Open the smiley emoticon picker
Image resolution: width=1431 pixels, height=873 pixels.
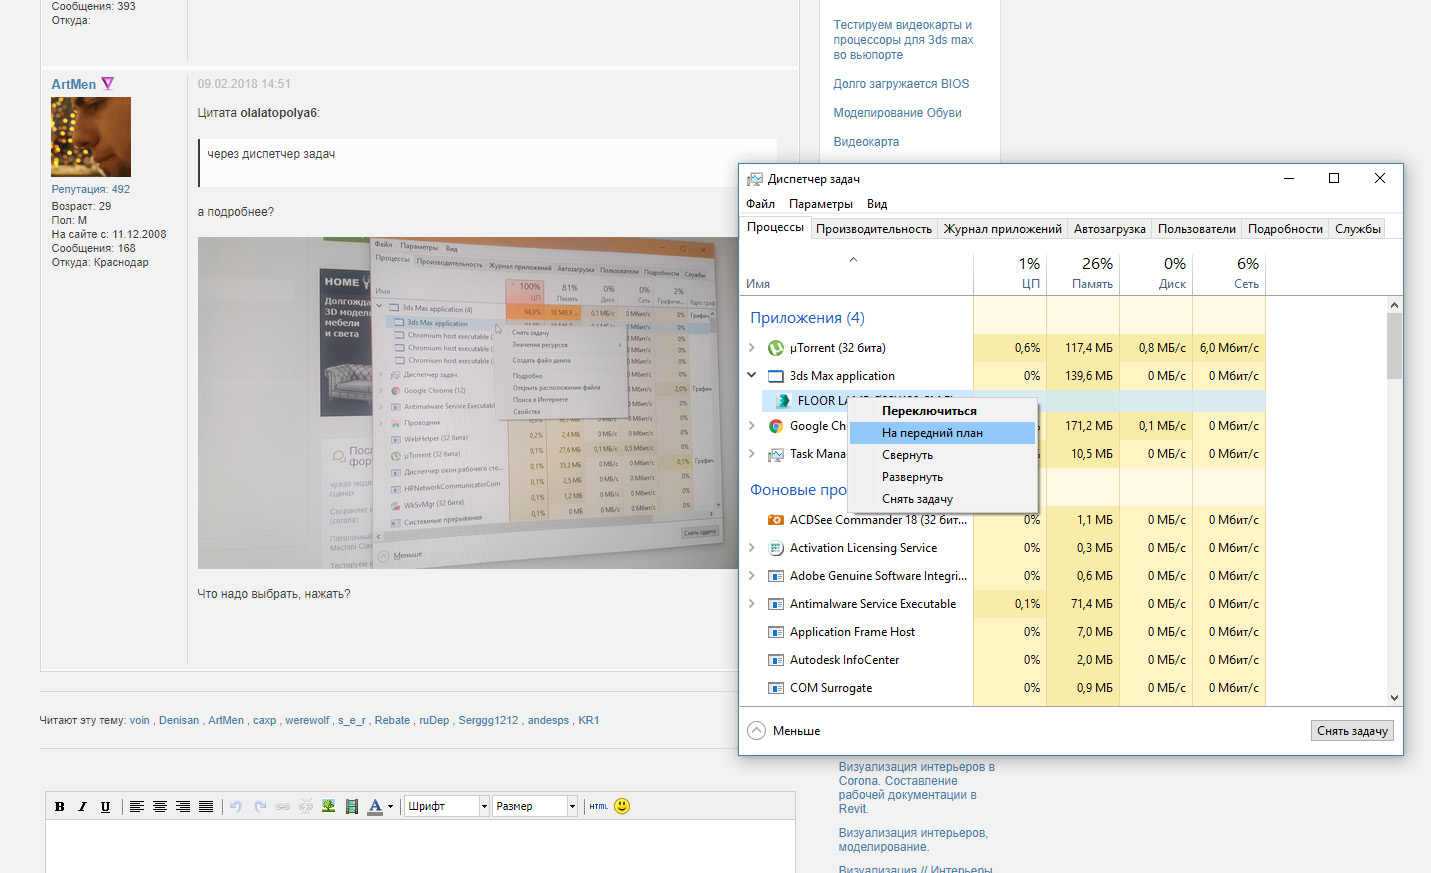(x=622, y=806)
